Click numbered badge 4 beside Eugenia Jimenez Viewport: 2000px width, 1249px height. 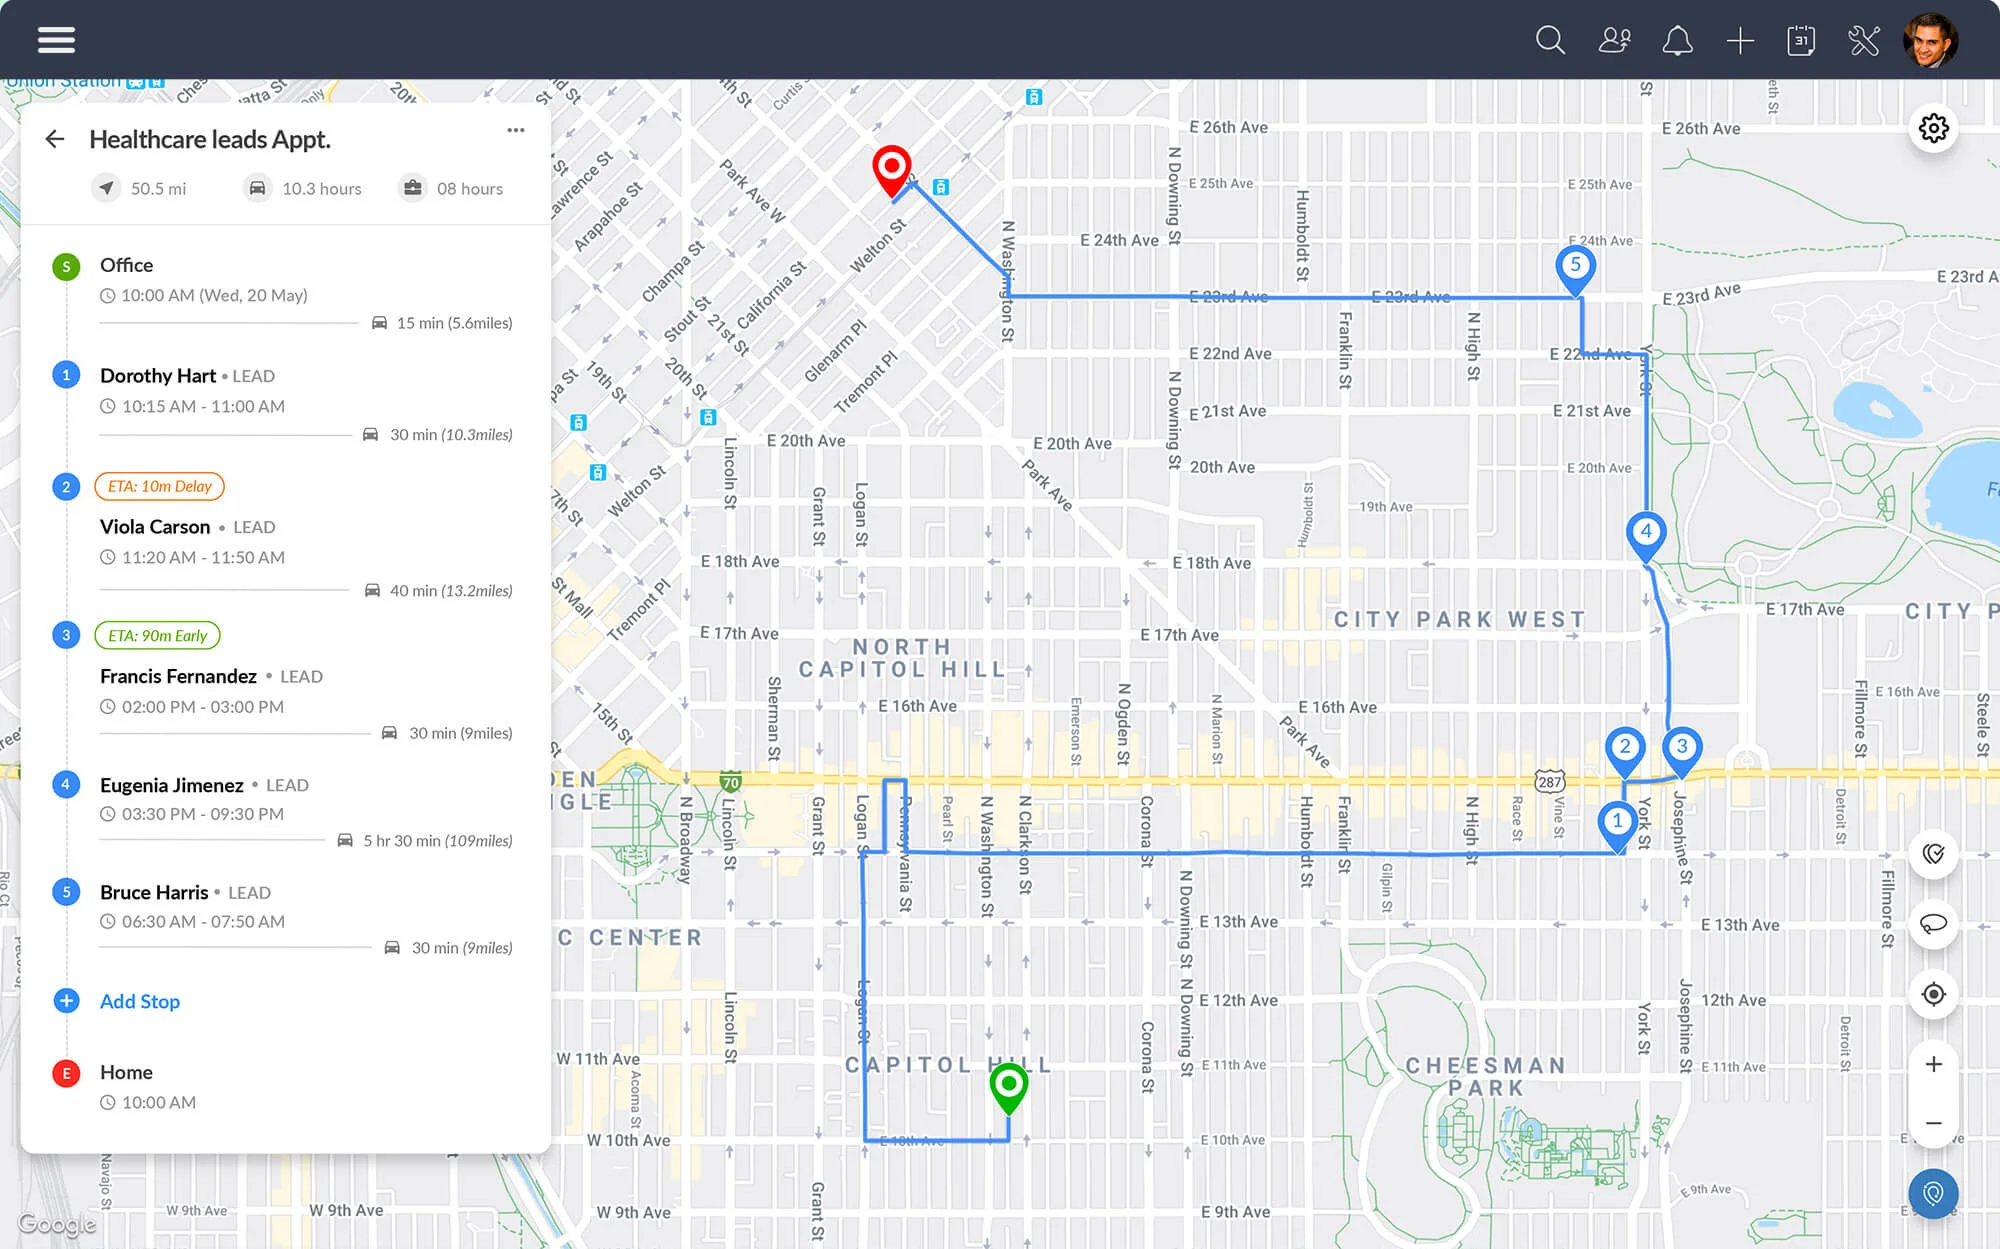tap(66, 784)
